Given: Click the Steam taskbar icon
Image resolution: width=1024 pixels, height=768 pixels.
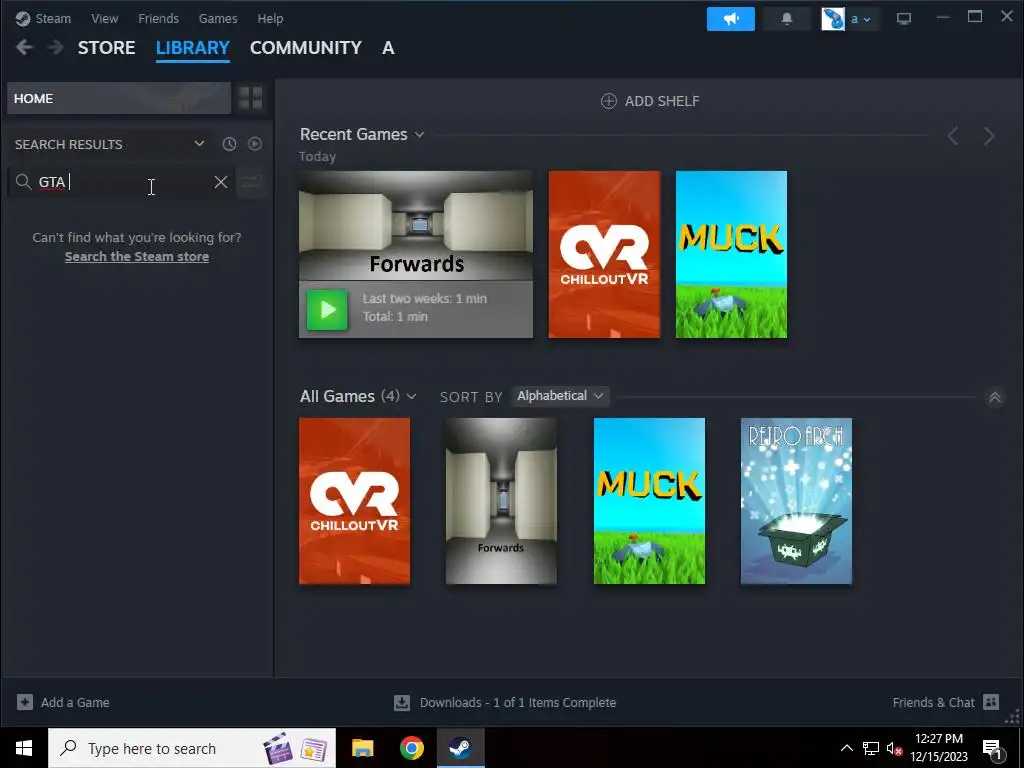Looking at the screenshot, I should pos(461,748).
